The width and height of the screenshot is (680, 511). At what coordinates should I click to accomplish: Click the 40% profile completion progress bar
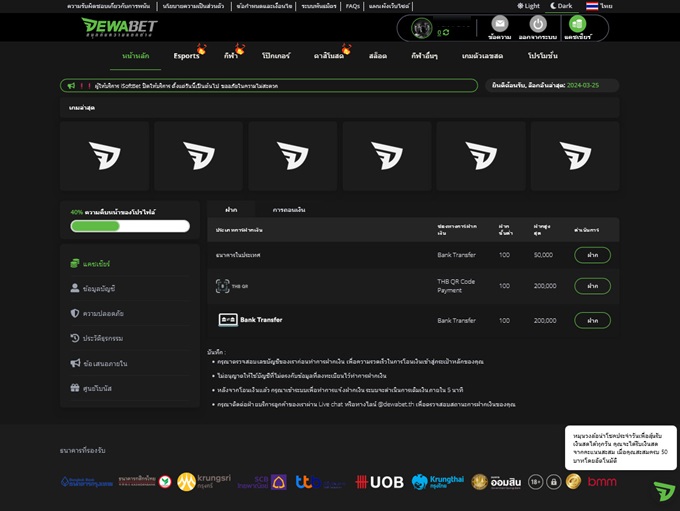pos(130,226)
